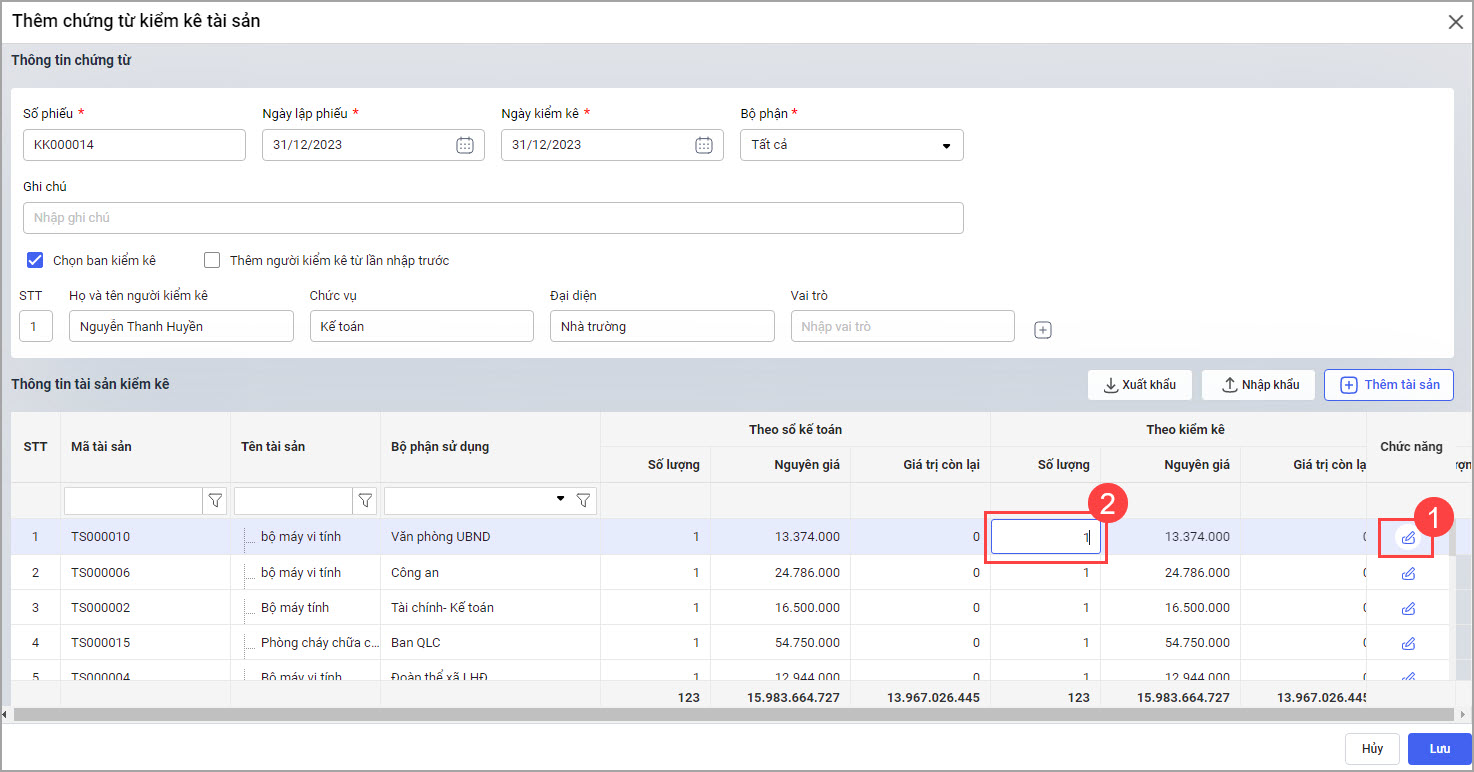
Task: Click Nhập khẩu import button
Action: pos(1259,385)
